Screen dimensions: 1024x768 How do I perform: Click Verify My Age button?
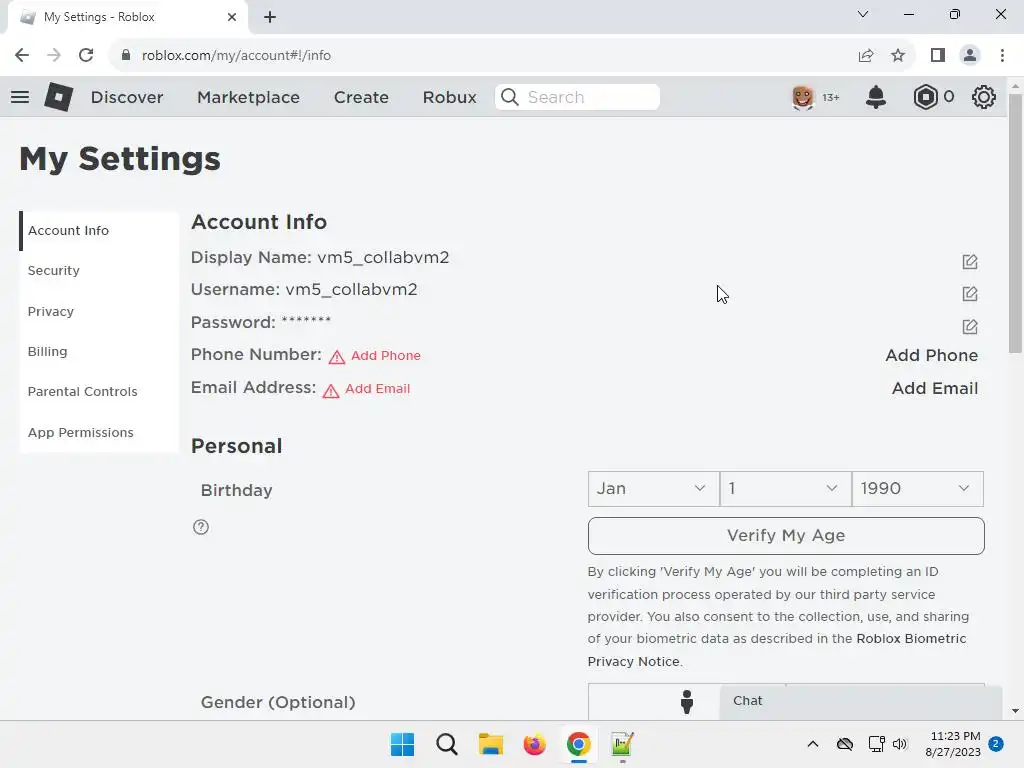tap(786, 536)
